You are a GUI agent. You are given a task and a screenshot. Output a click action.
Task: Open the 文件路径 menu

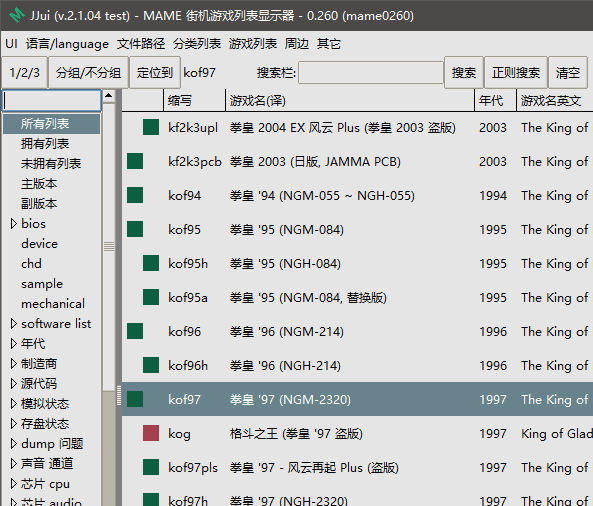click(141, 44)
